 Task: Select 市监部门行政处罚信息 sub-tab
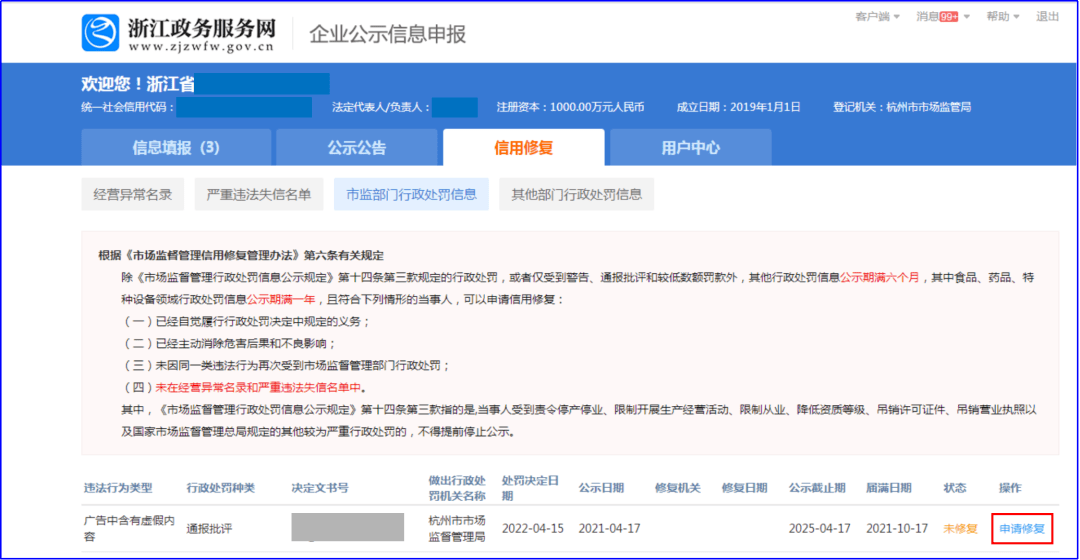pyautogui.click(x=411, y=195)
